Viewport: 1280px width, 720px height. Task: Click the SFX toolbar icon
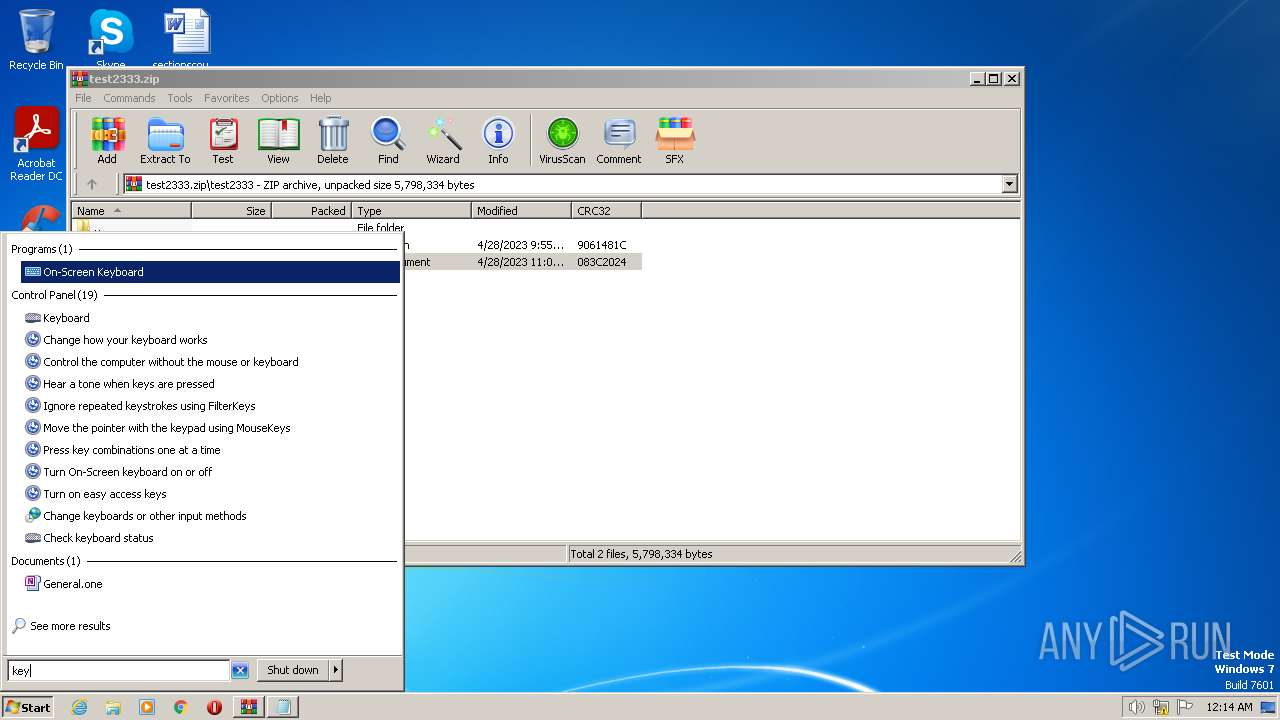(675, 141)
